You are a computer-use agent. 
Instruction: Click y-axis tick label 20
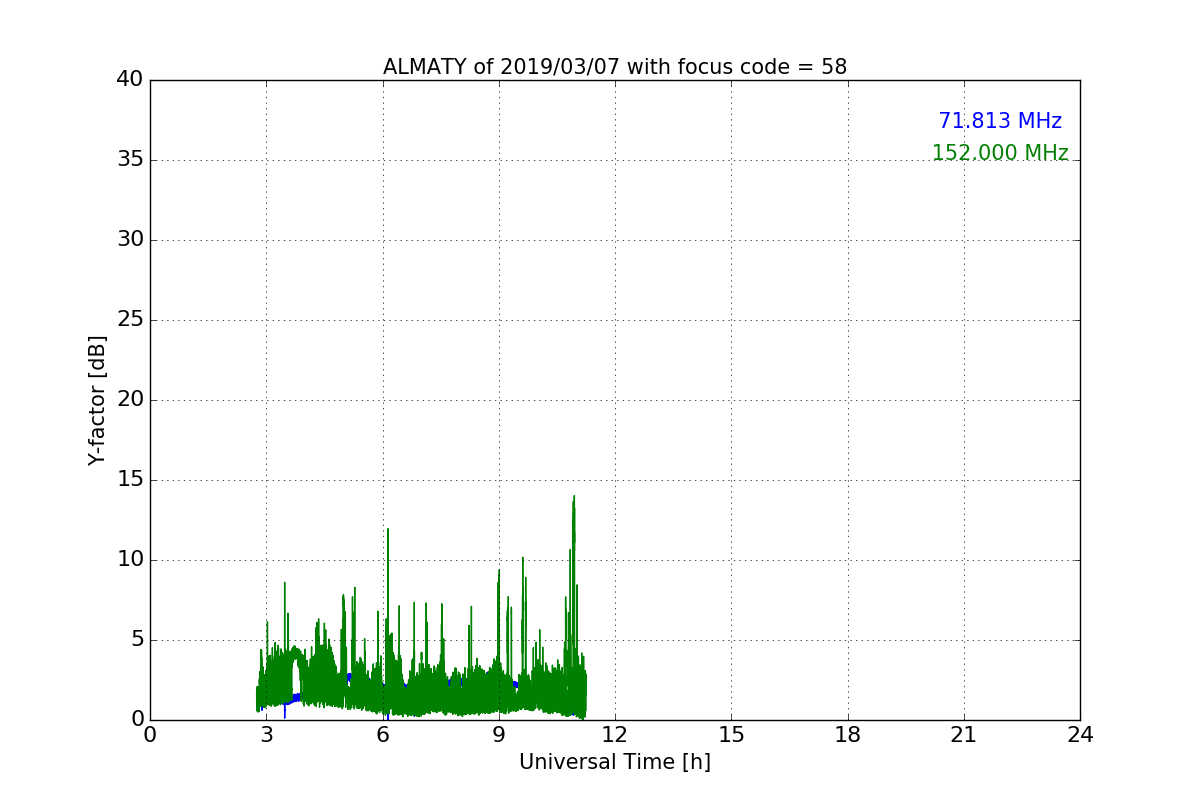click(130, 400)
